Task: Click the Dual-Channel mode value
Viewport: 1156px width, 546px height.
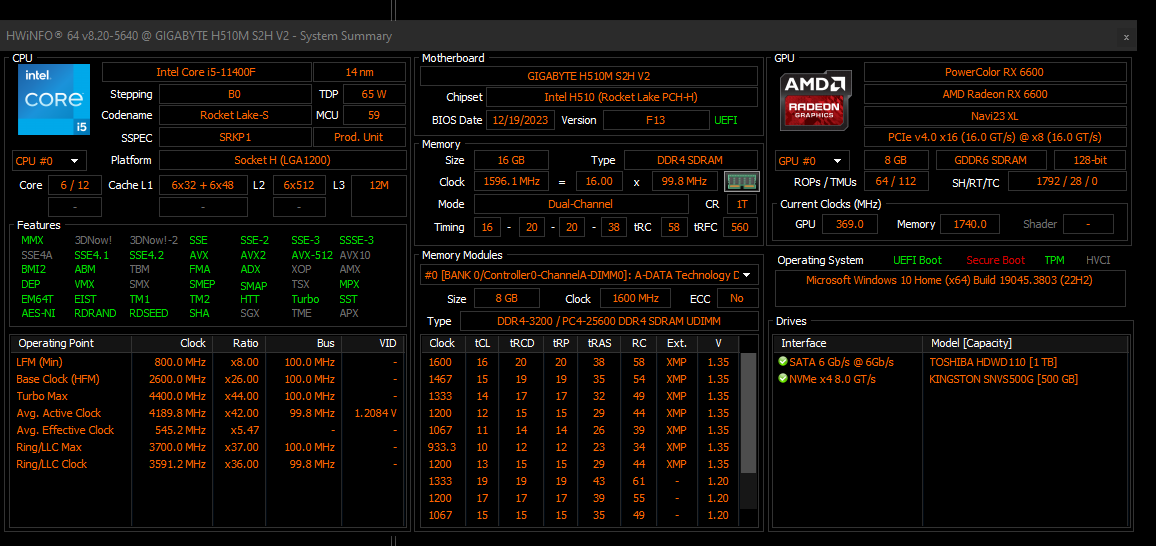Action: pos(580,204)
